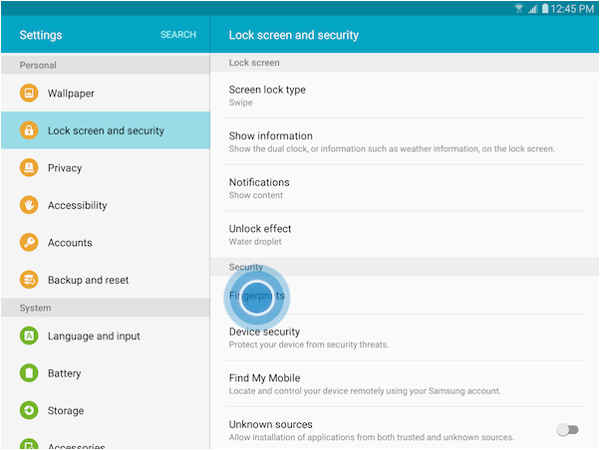Open Find My Mobile option
Image resolution: width=600 pixels, height=450 pixels.
tap(404, 383)
